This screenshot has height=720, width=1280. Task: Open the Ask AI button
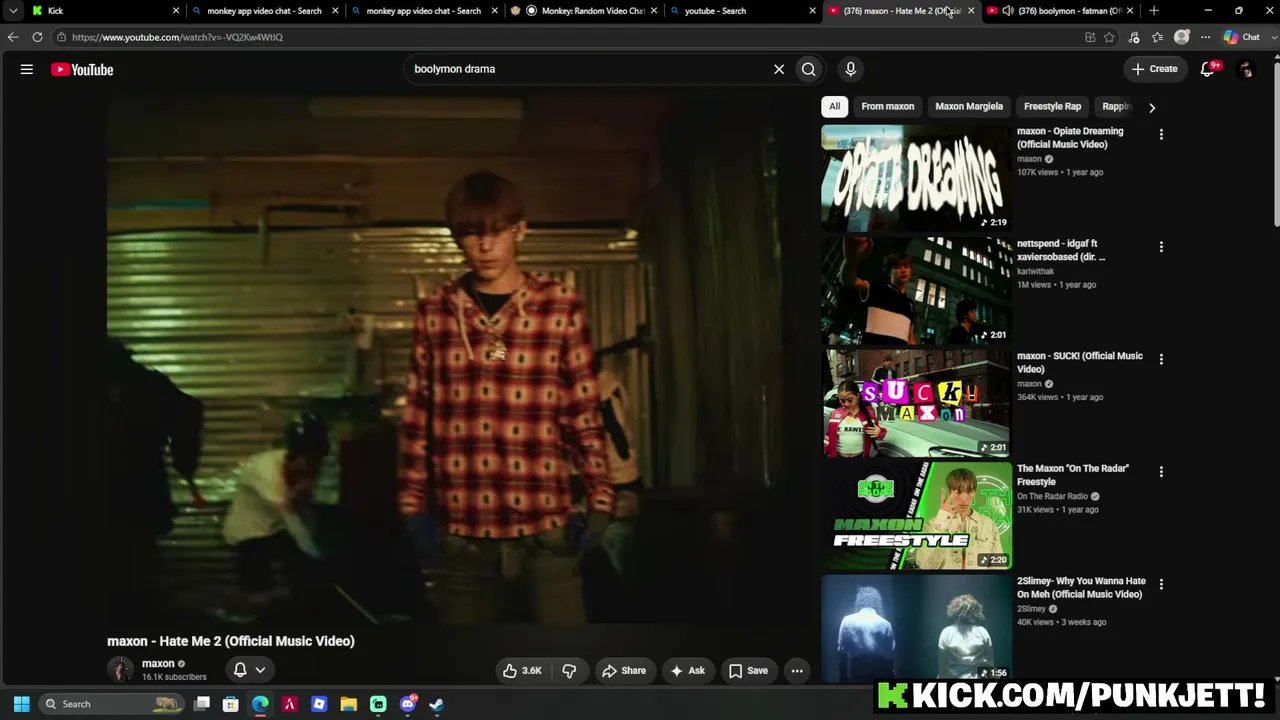point(688,671)
